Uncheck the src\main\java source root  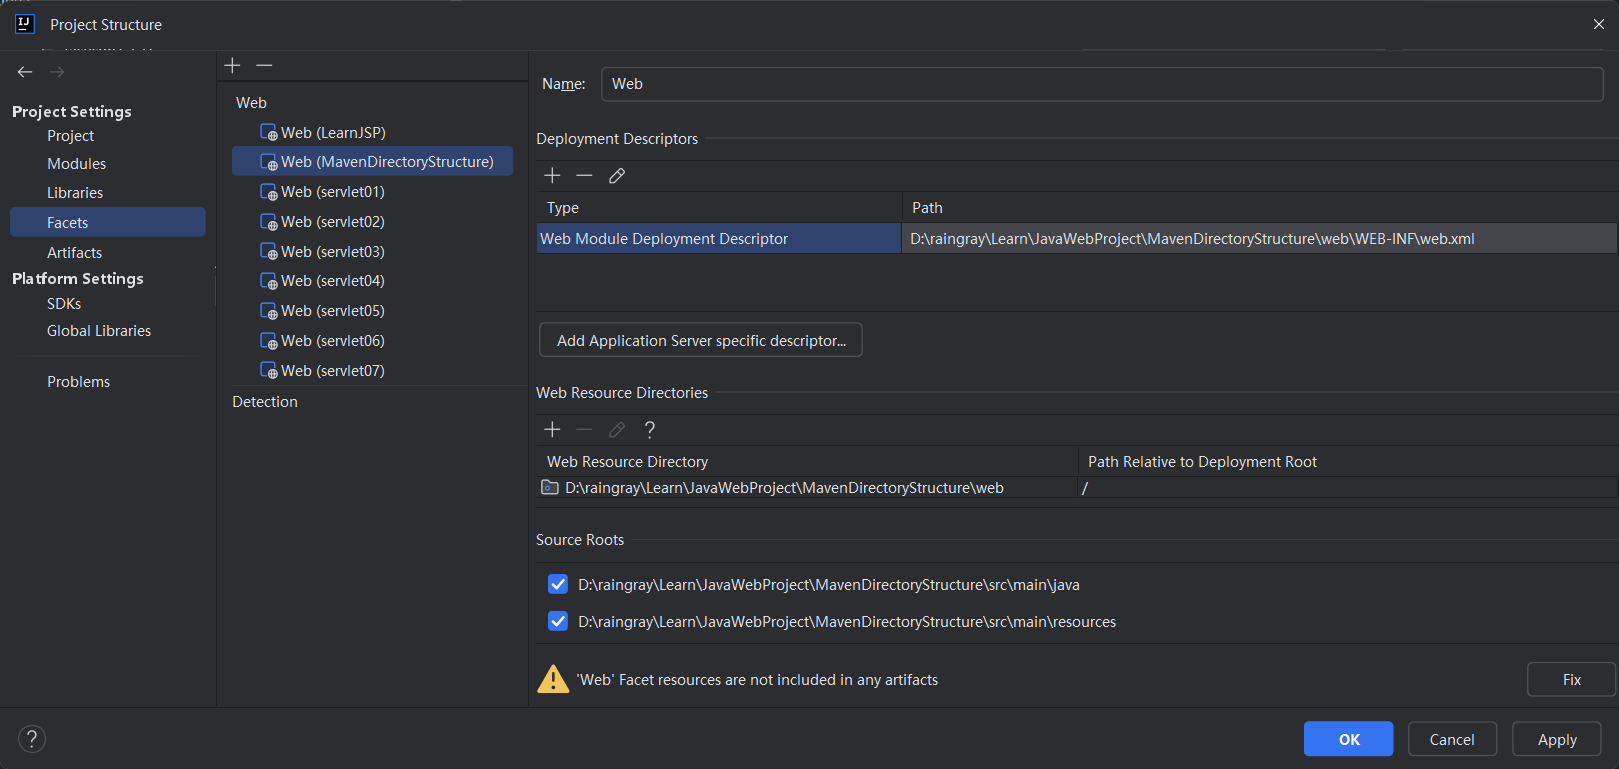click(558, 584)
